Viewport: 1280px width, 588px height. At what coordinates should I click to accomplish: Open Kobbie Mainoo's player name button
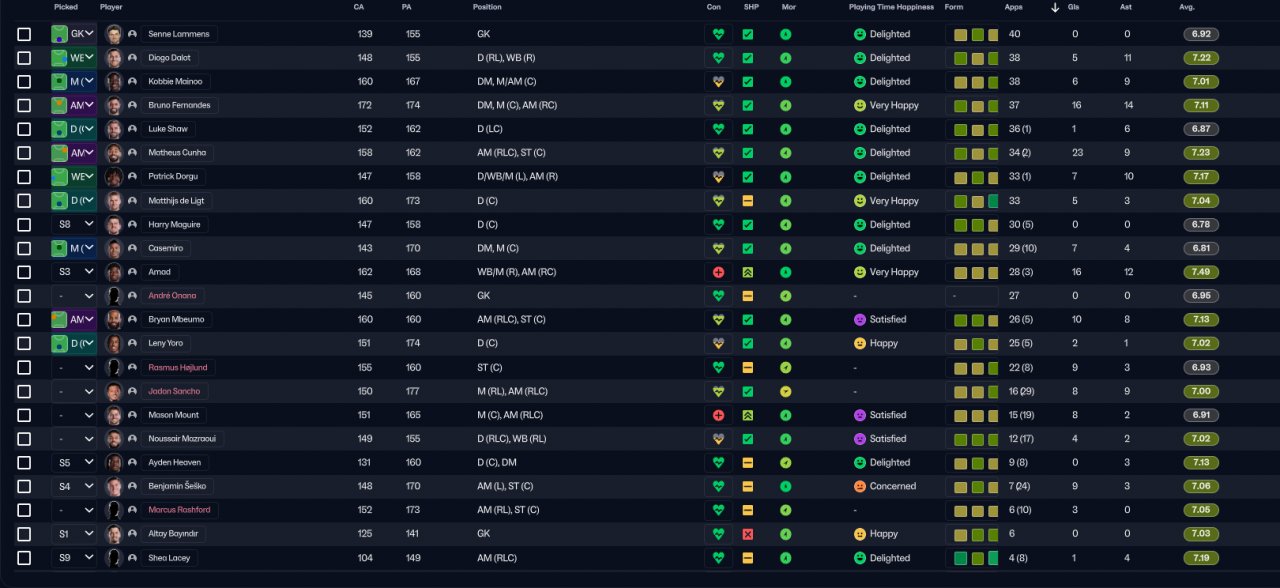[x=175, y=82]
